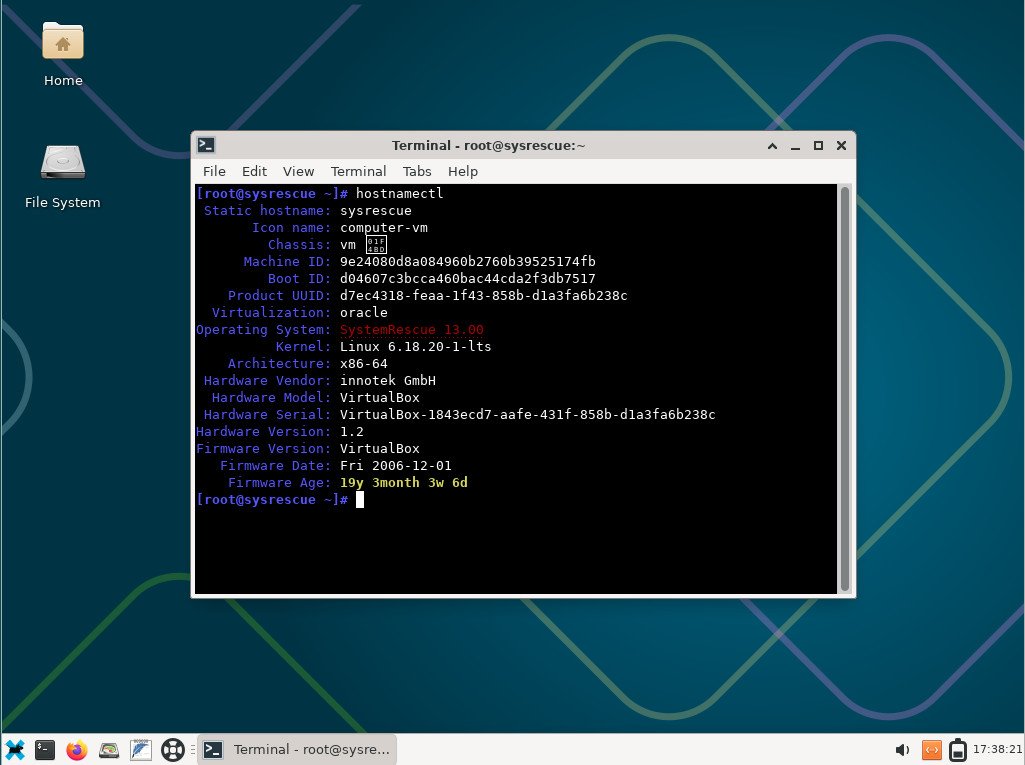Viewport: 1025px width, 765px height.
Task: Open Help in the Terminal menu bar
Action: click(463, 171)
